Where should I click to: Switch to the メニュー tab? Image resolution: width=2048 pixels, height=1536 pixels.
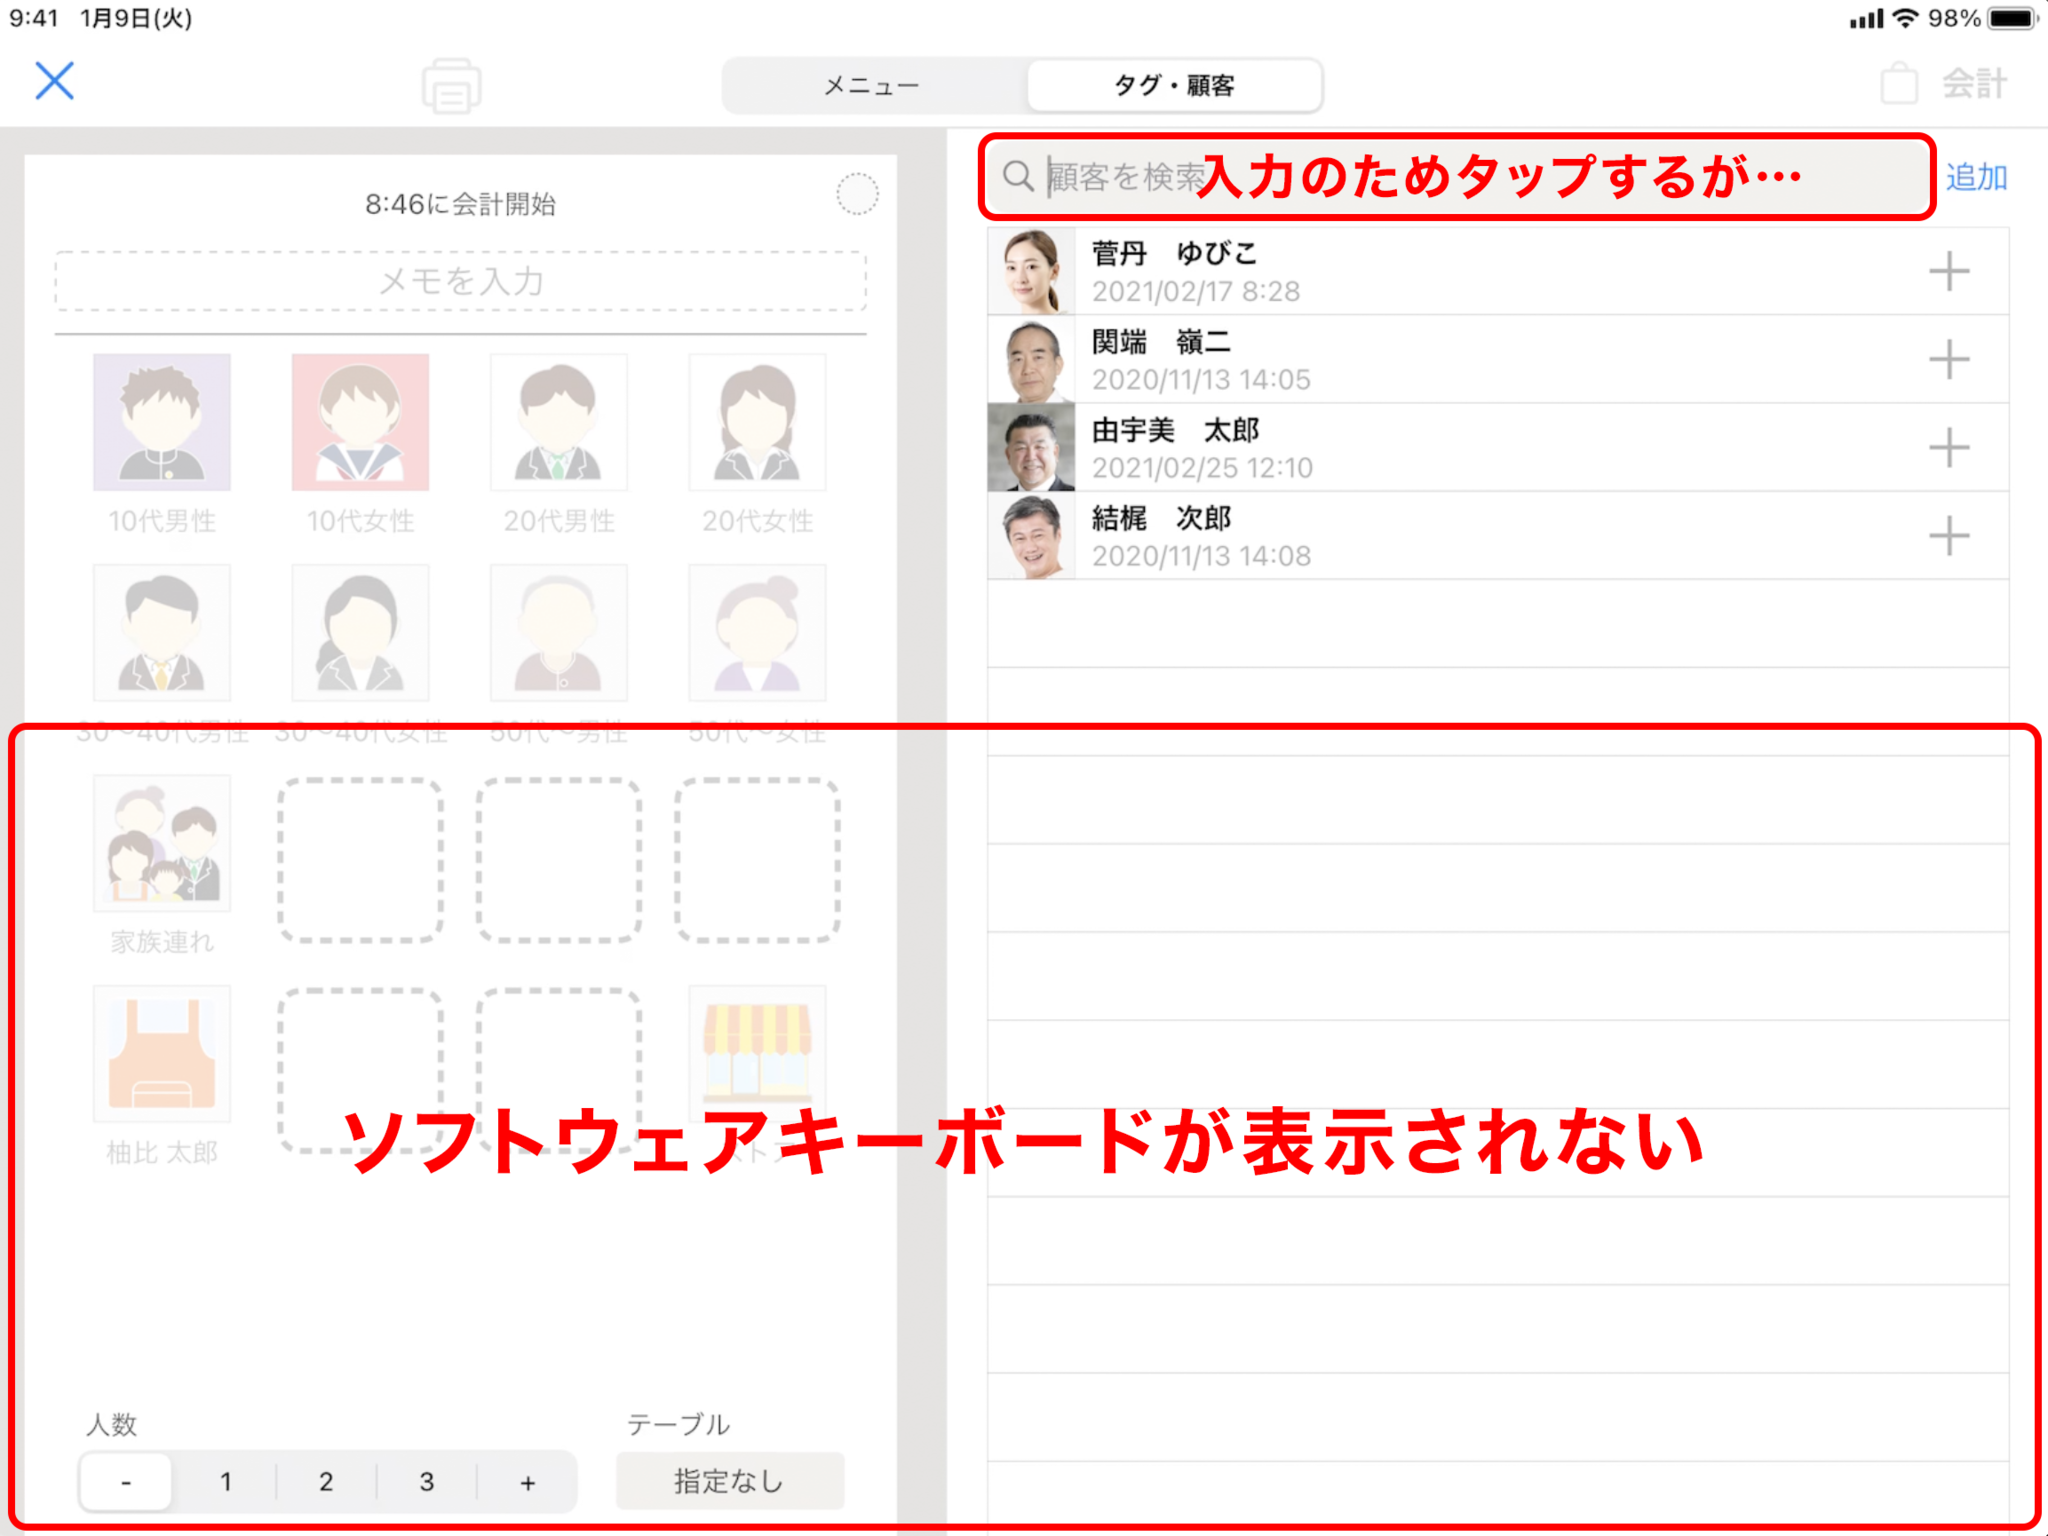pyautogui.click(x=872, y=86)
